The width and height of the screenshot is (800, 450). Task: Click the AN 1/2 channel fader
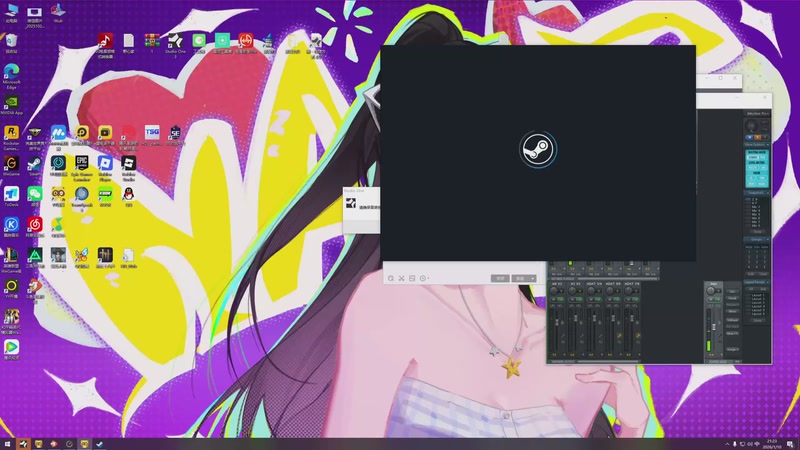(x=557, y=321)
